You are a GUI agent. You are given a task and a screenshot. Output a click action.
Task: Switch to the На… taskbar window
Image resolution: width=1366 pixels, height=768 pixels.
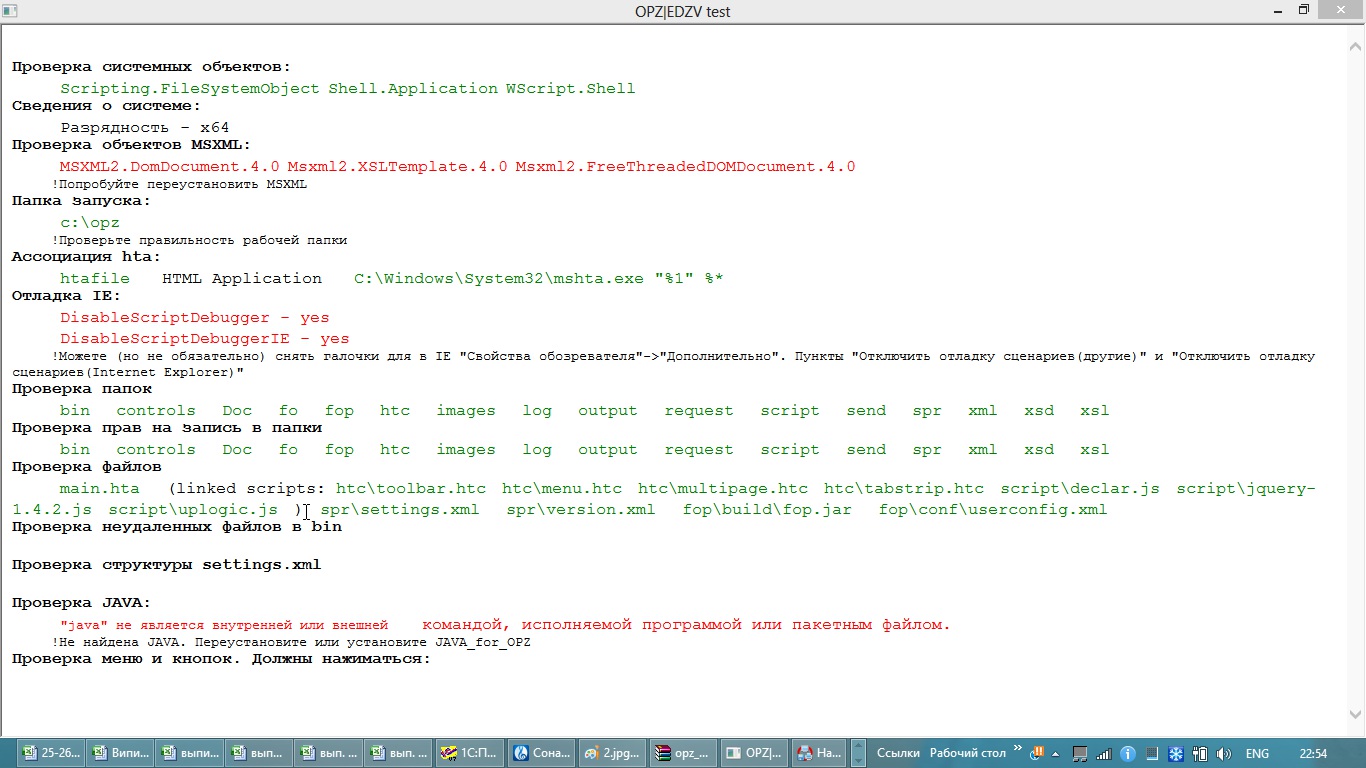(821, 753)
